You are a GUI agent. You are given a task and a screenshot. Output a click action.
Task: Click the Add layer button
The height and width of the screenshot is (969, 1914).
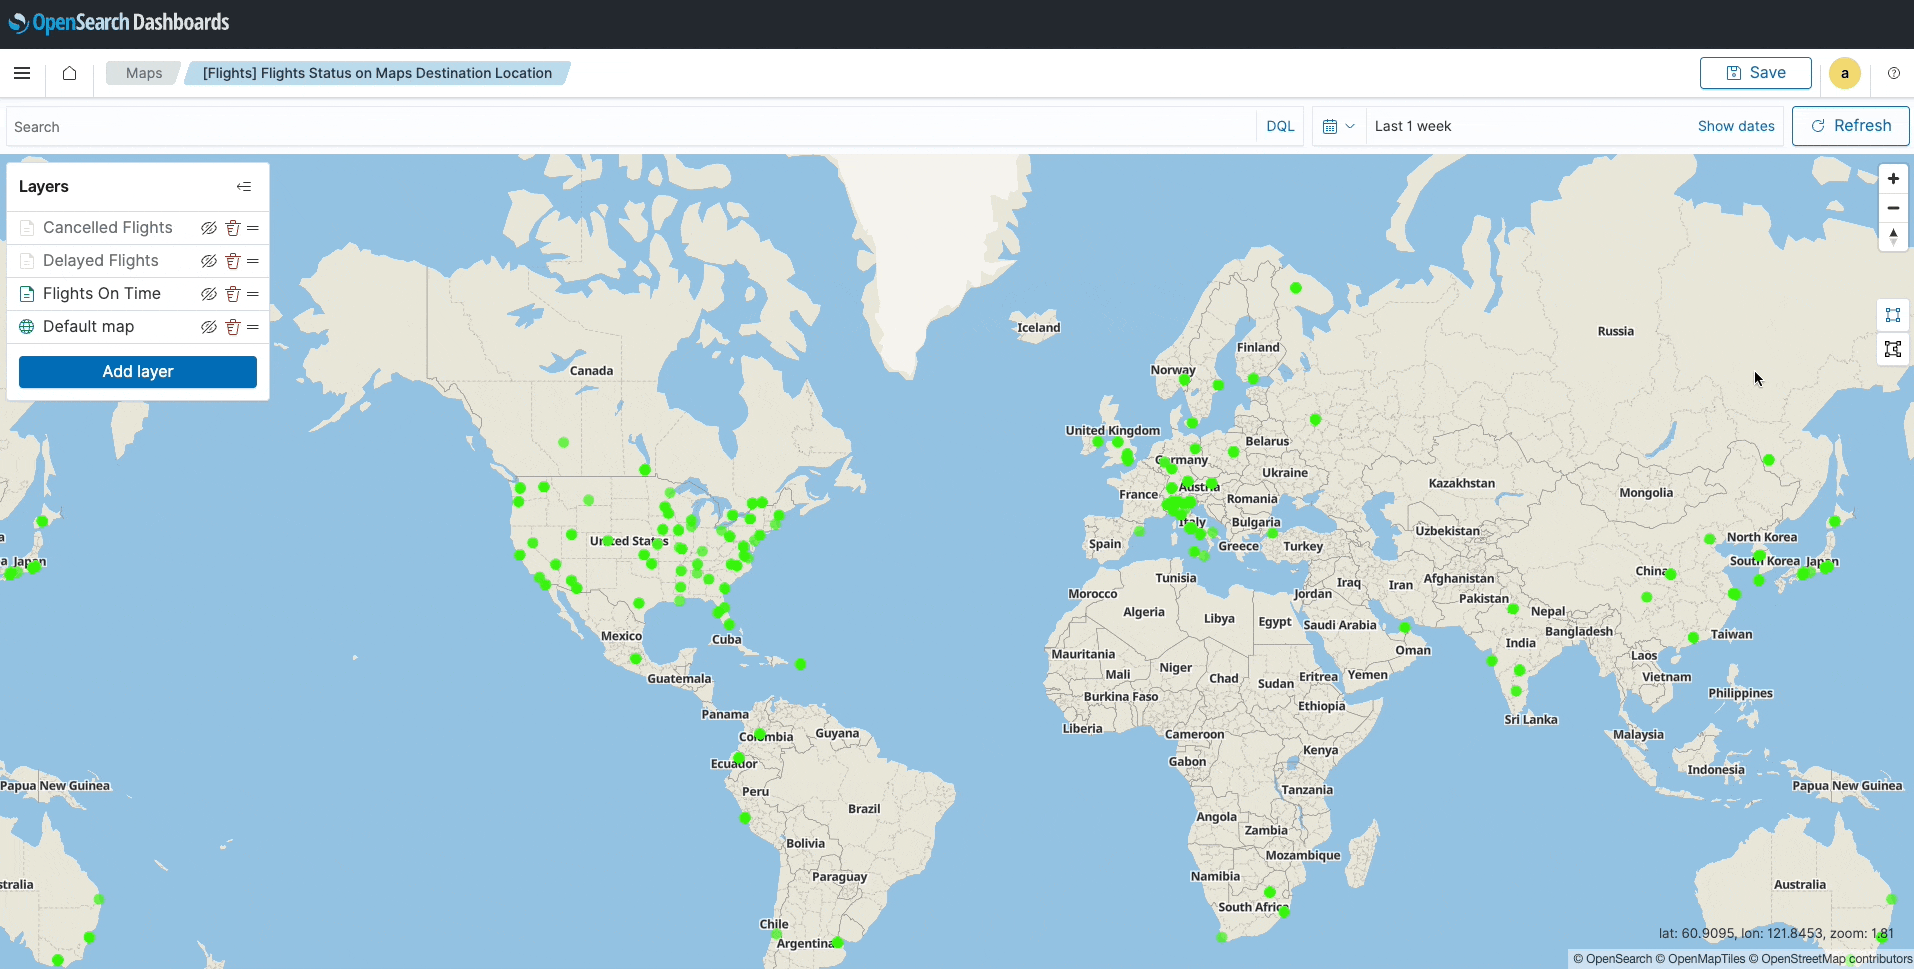138,372
